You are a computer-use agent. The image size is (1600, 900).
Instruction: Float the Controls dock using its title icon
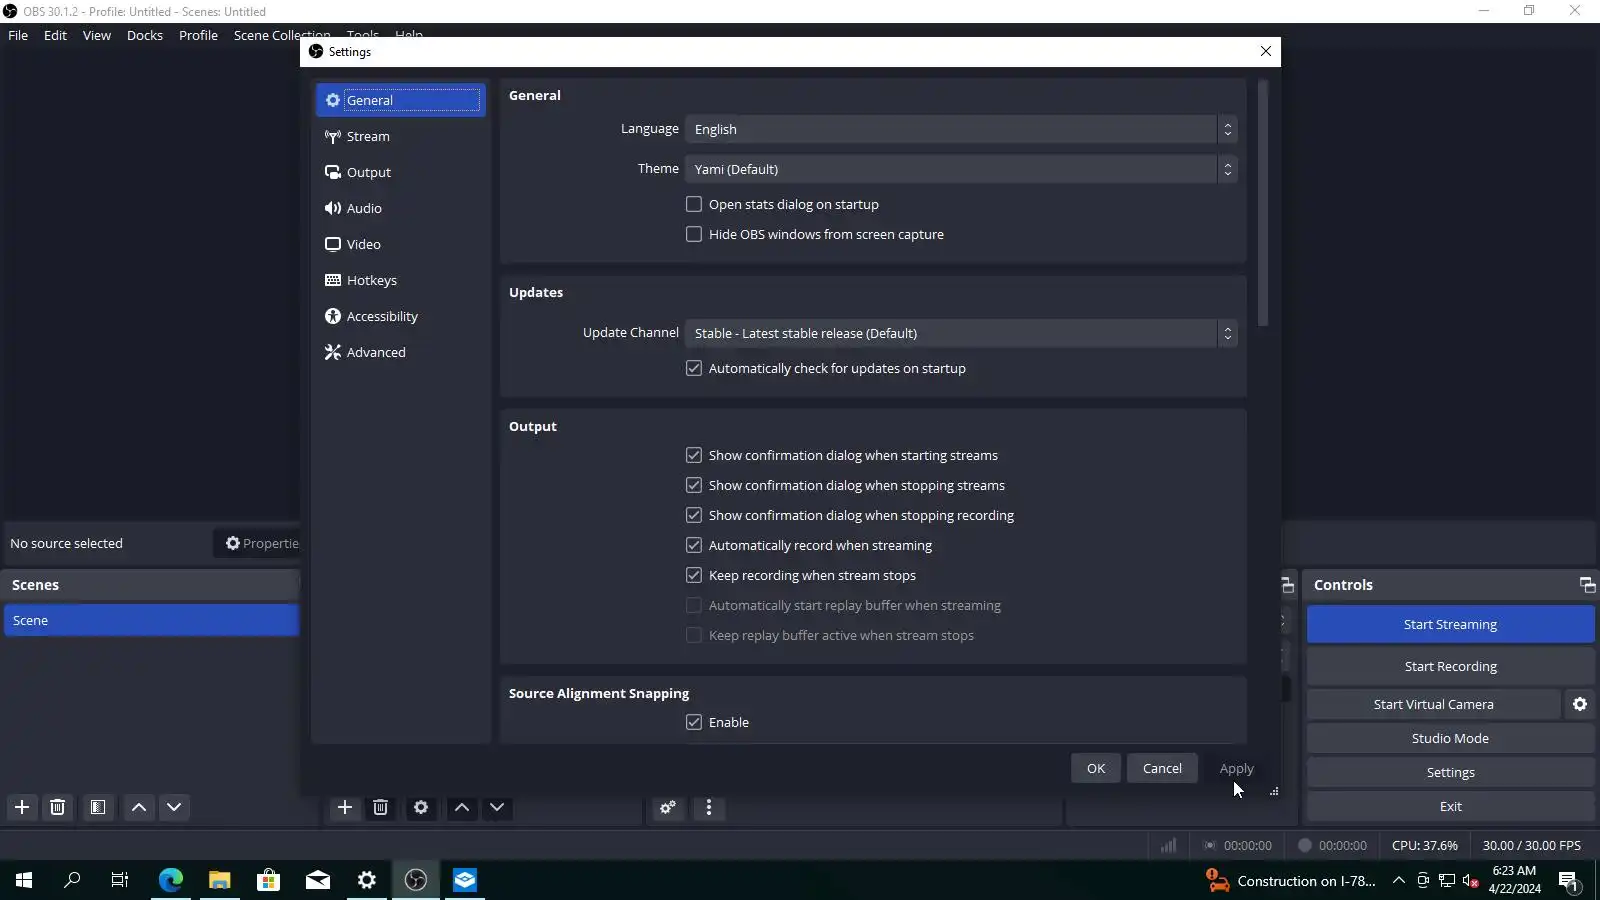(1587, 585)
